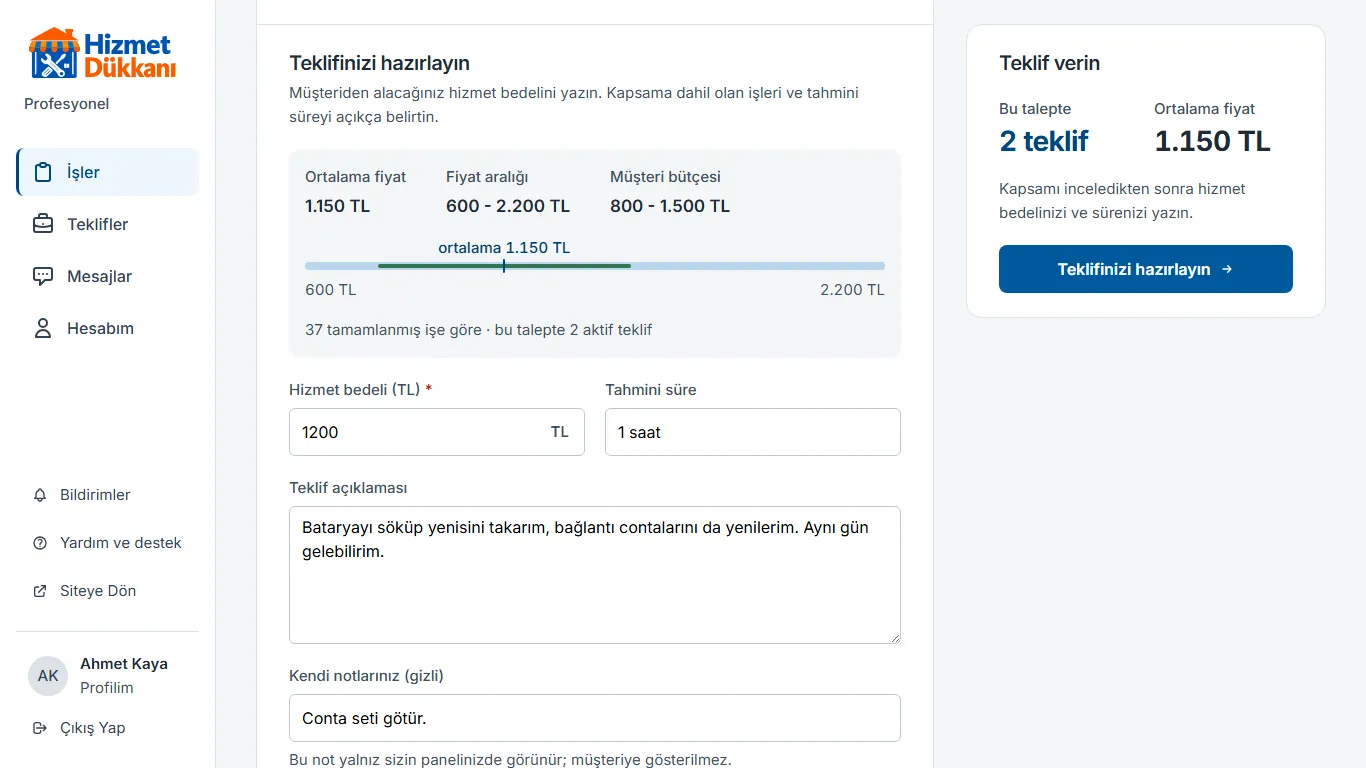Open Hesabım in the sidebar
1366x768 pixels.
tap(107, 328)
